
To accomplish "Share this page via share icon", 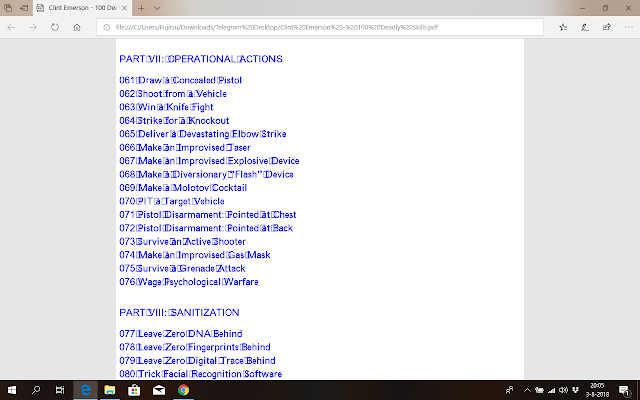I will click(607, 27).
